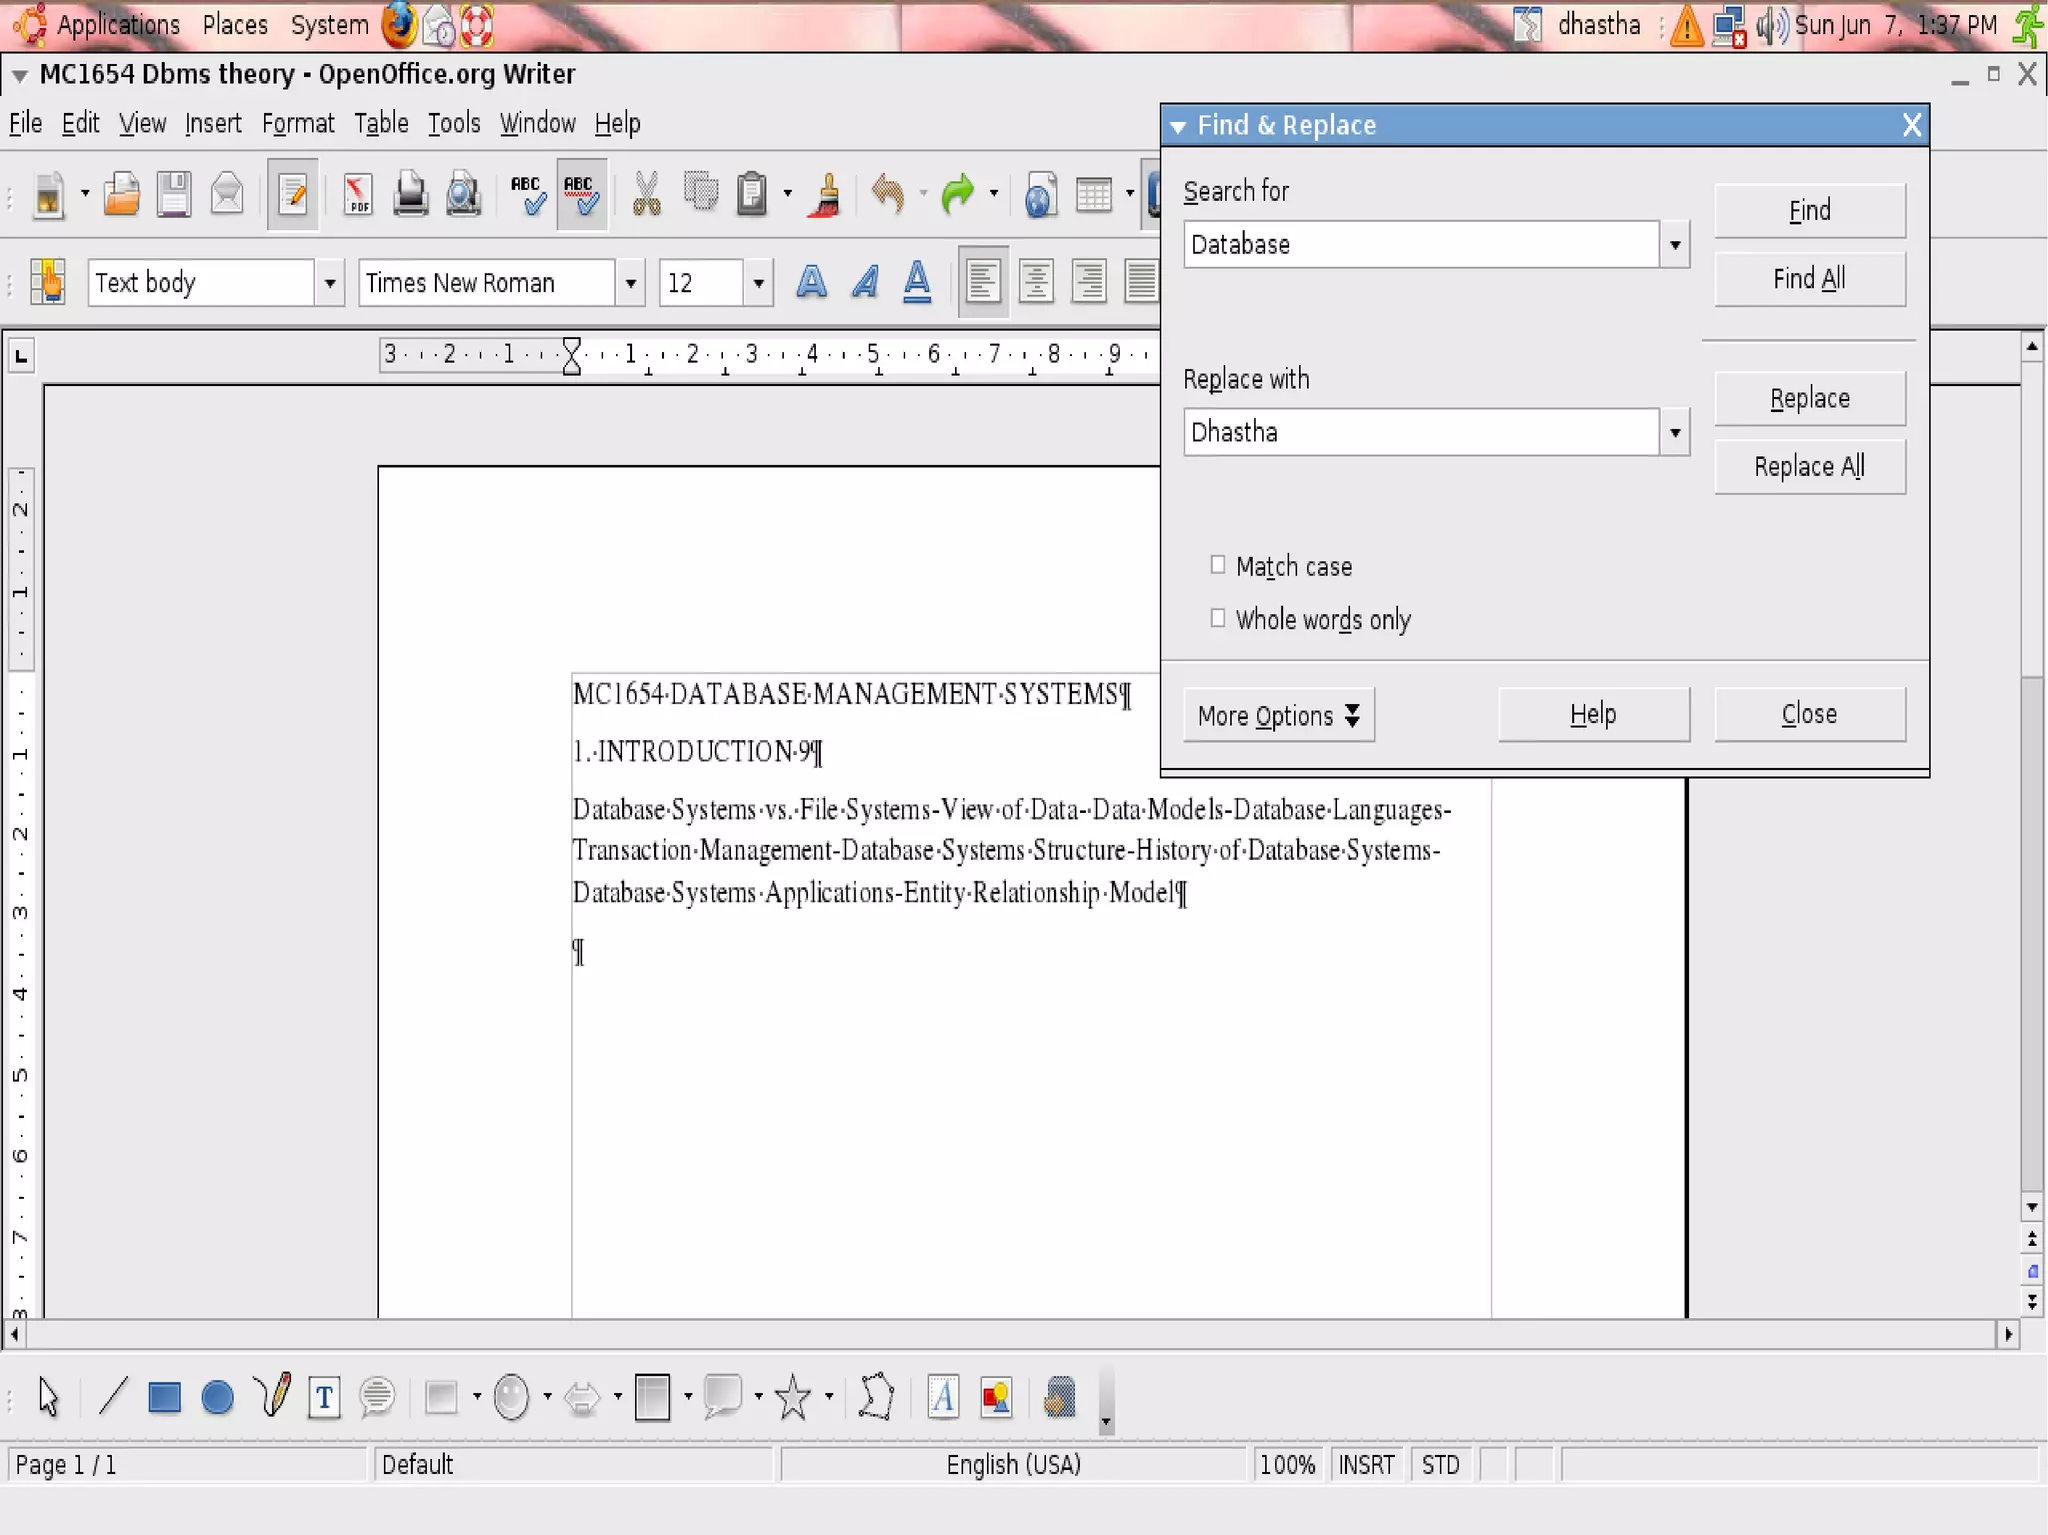The image size is (2048, 1535).
Task: Open the Fontwork Gallery icon
Action: pyautogui.click(x=943, y=1397)
